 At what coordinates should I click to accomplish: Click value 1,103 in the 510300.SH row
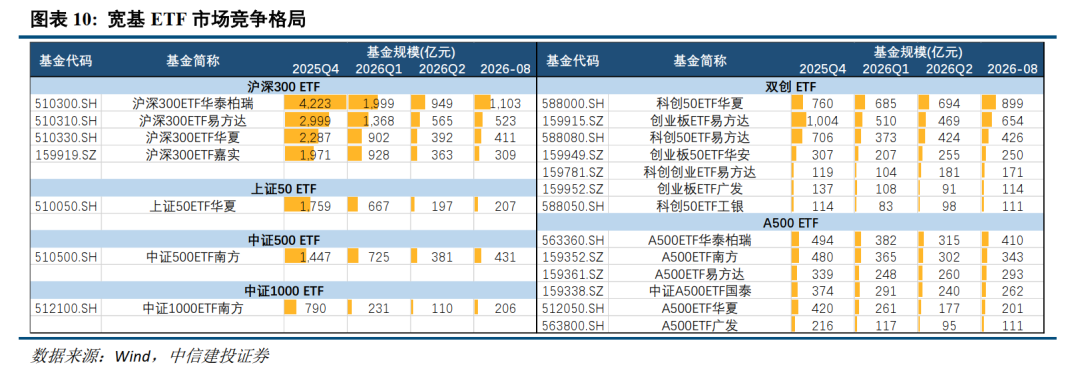click(x=506, y=103)
